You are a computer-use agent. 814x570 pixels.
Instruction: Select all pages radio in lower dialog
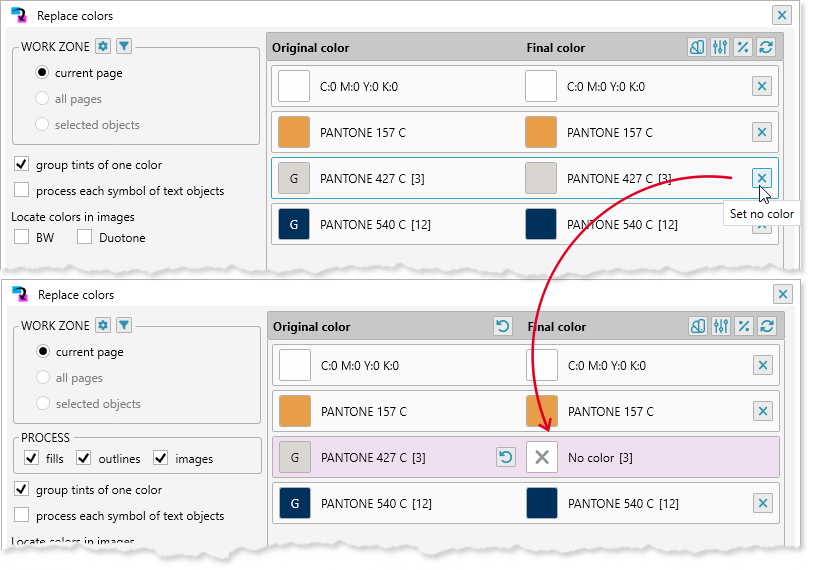pyautogui.click(x=43, y=377)
